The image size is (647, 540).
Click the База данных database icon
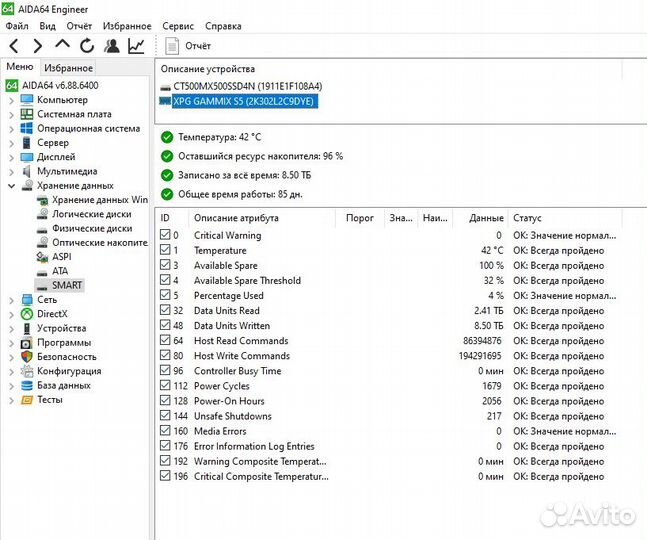pyautogui.click(x=27, y=386)
